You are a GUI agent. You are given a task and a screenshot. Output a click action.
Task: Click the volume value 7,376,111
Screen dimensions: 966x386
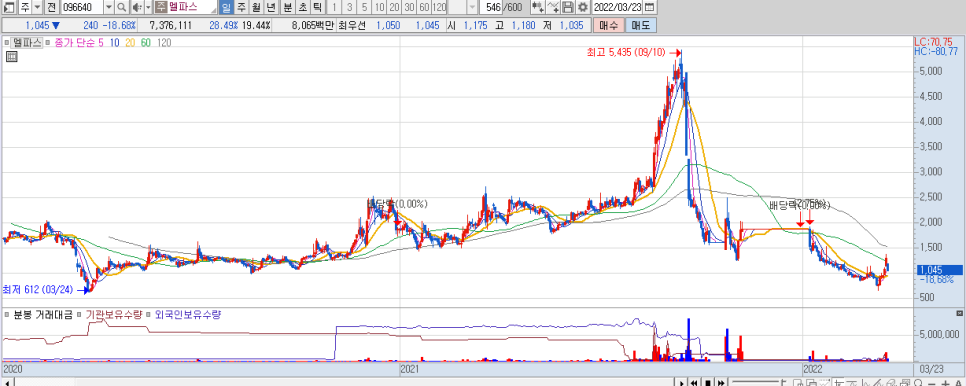171,25
